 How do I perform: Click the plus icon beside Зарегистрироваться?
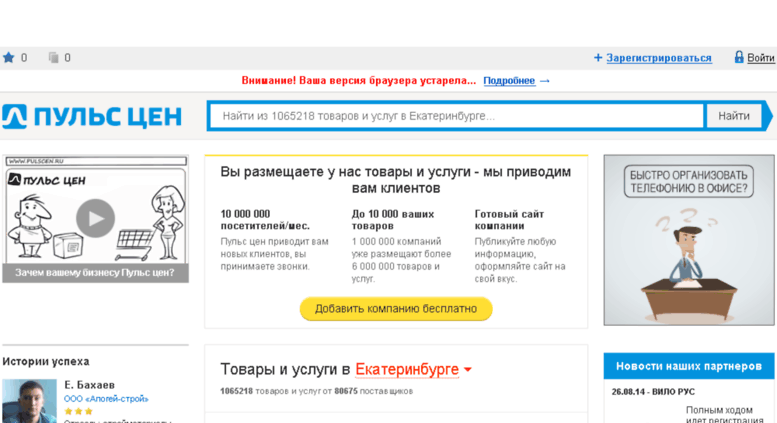pos(598,58)
